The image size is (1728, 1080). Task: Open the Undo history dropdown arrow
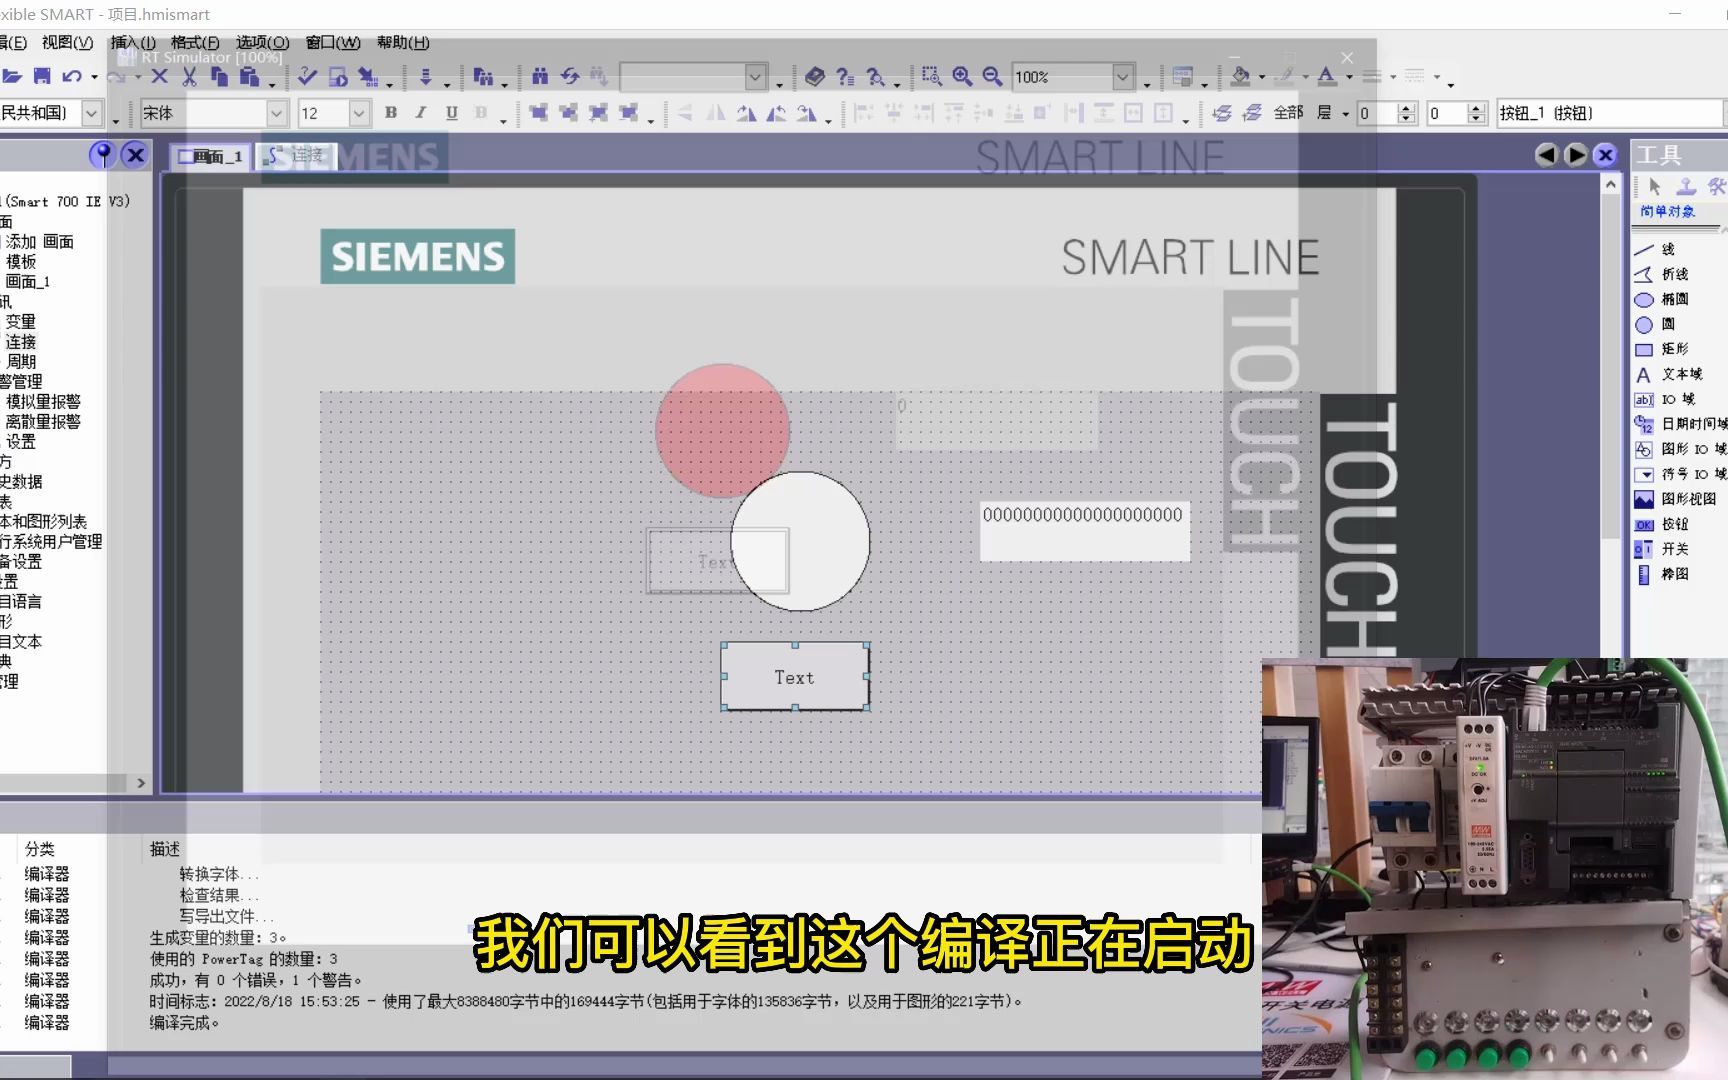[x=94, y=77]
